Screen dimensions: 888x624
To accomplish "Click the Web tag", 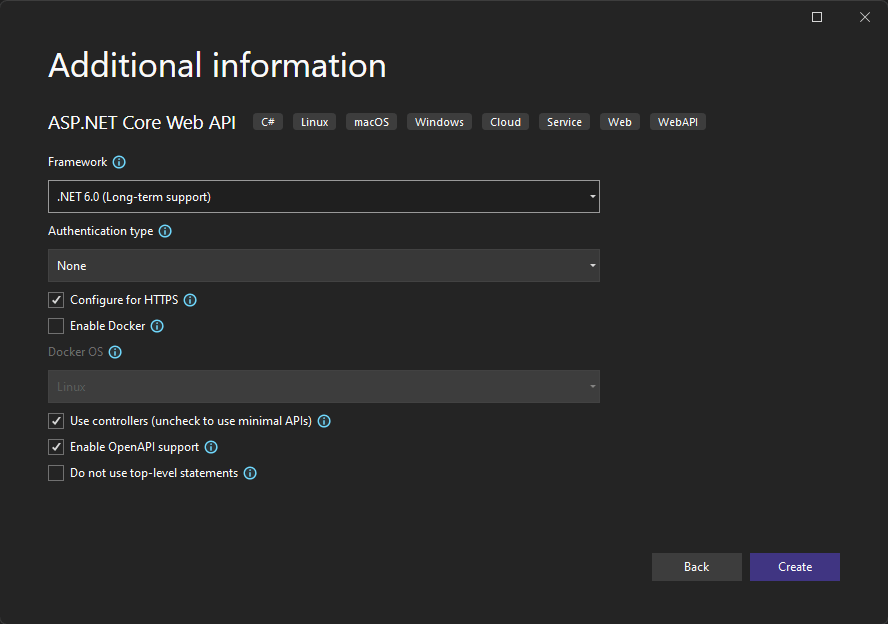I will click(x=620, y=122).
